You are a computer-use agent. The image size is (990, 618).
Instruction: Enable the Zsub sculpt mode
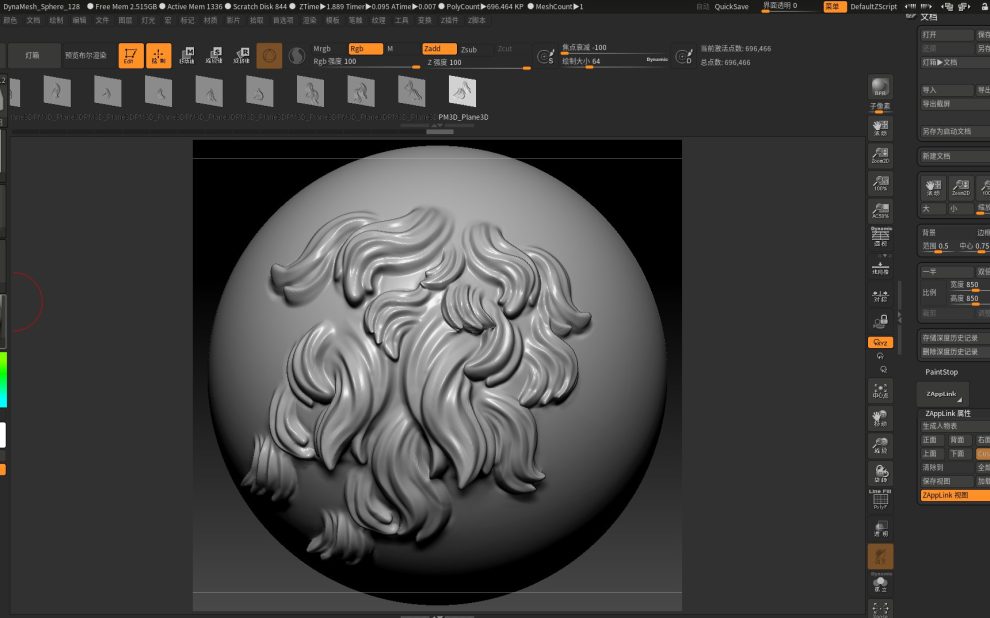tap(469, 48)
